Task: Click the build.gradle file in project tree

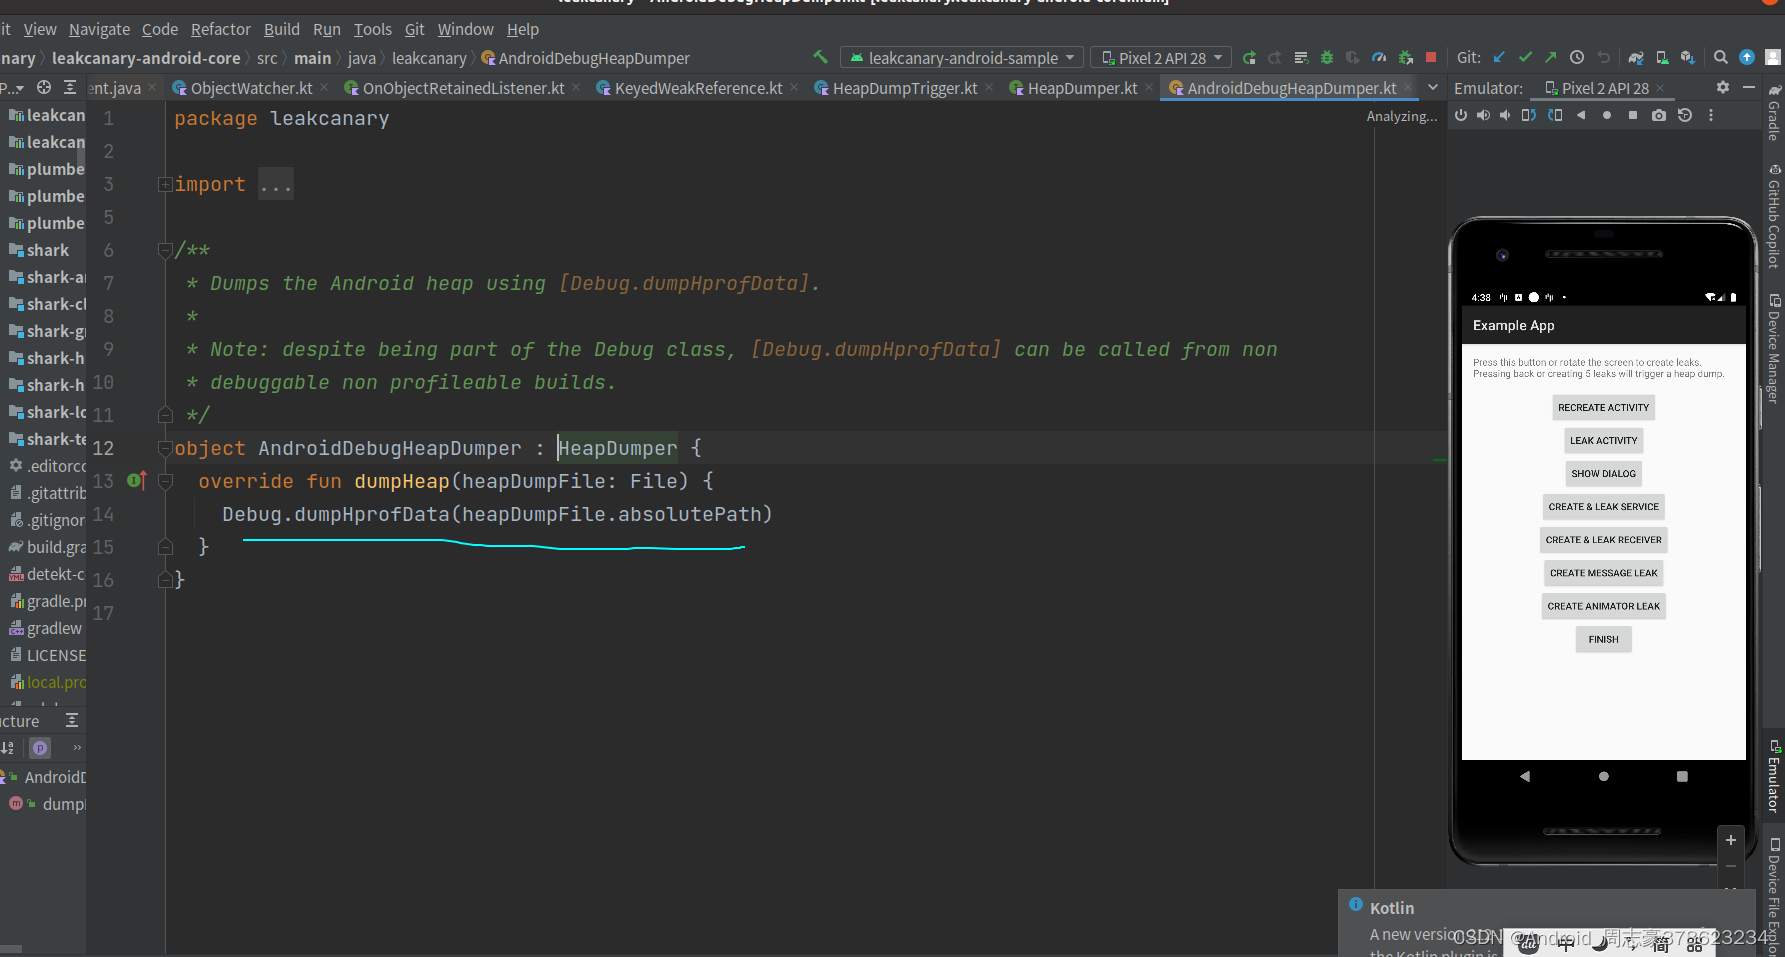Action: coord(55,547)
